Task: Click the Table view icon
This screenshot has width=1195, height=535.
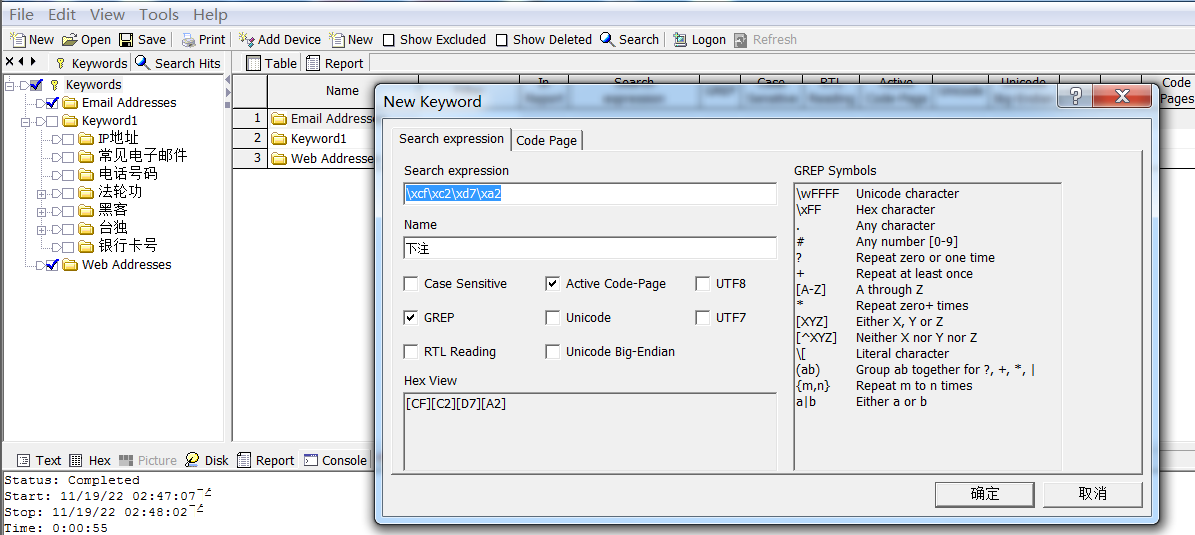Action: pos(253,63)
